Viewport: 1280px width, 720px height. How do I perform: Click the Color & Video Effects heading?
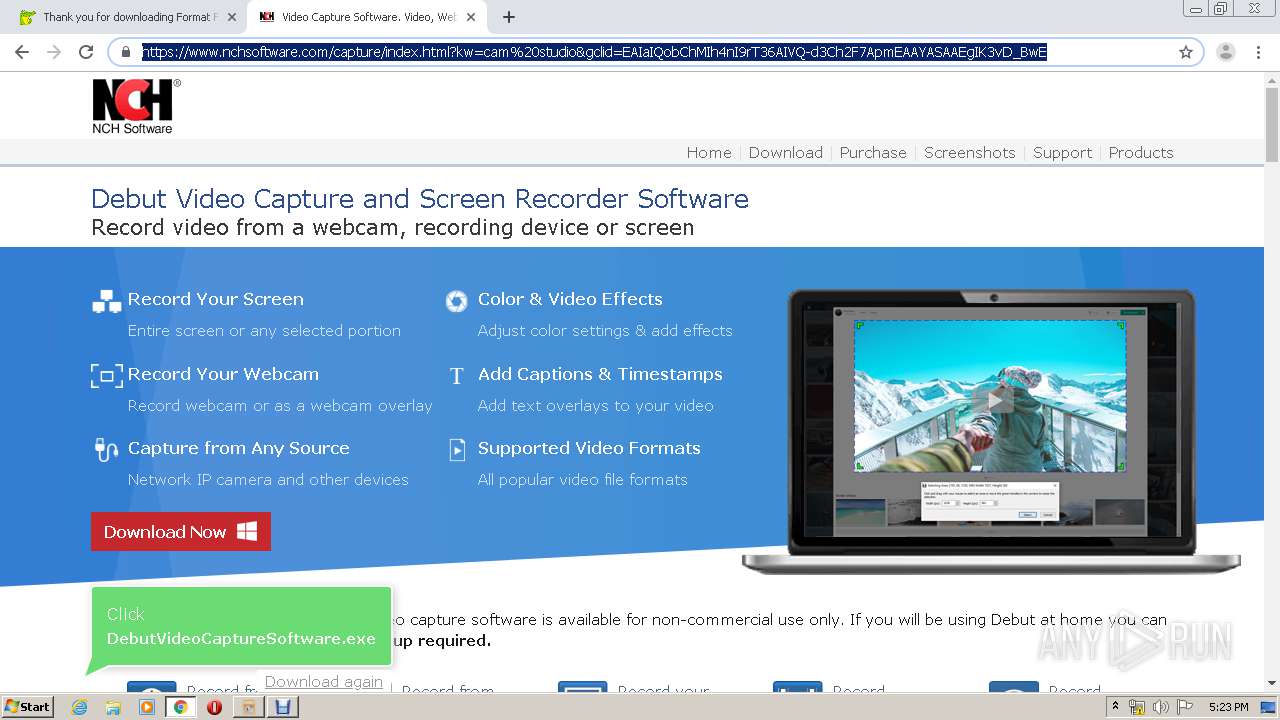(x=570, y=299)
